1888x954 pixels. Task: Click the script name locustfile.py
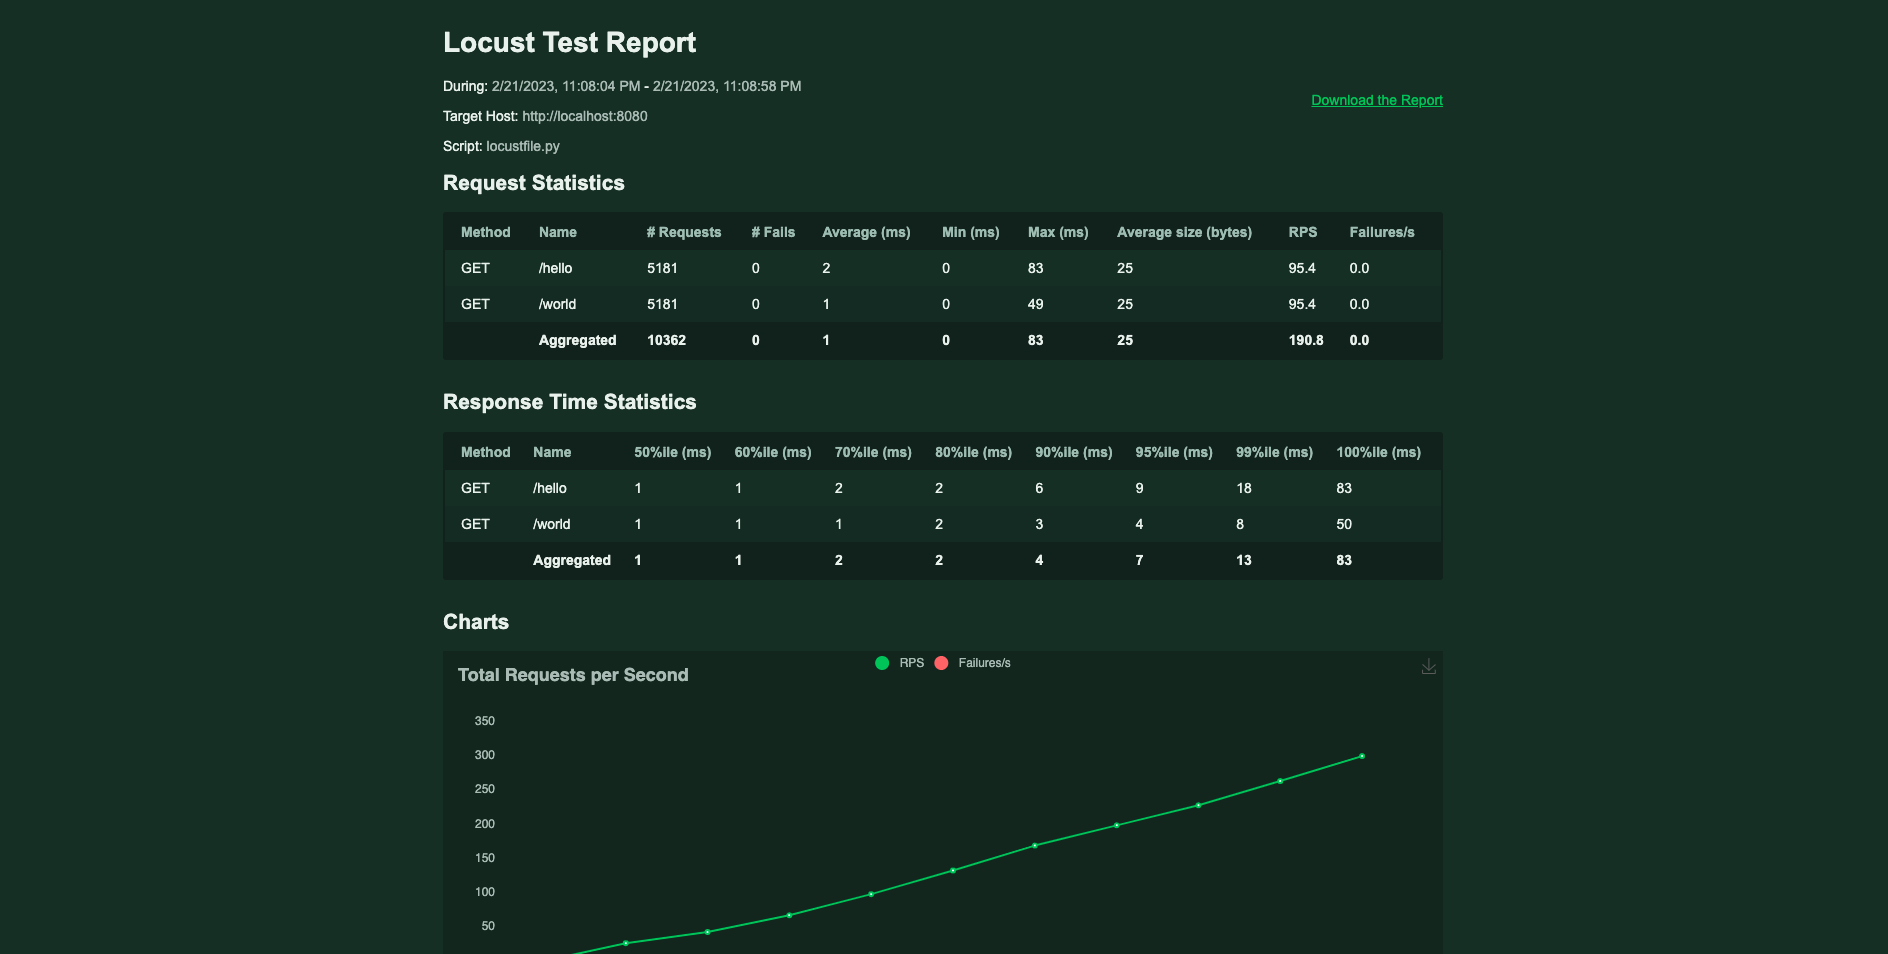pyautogui.click(x=522, y=146)
